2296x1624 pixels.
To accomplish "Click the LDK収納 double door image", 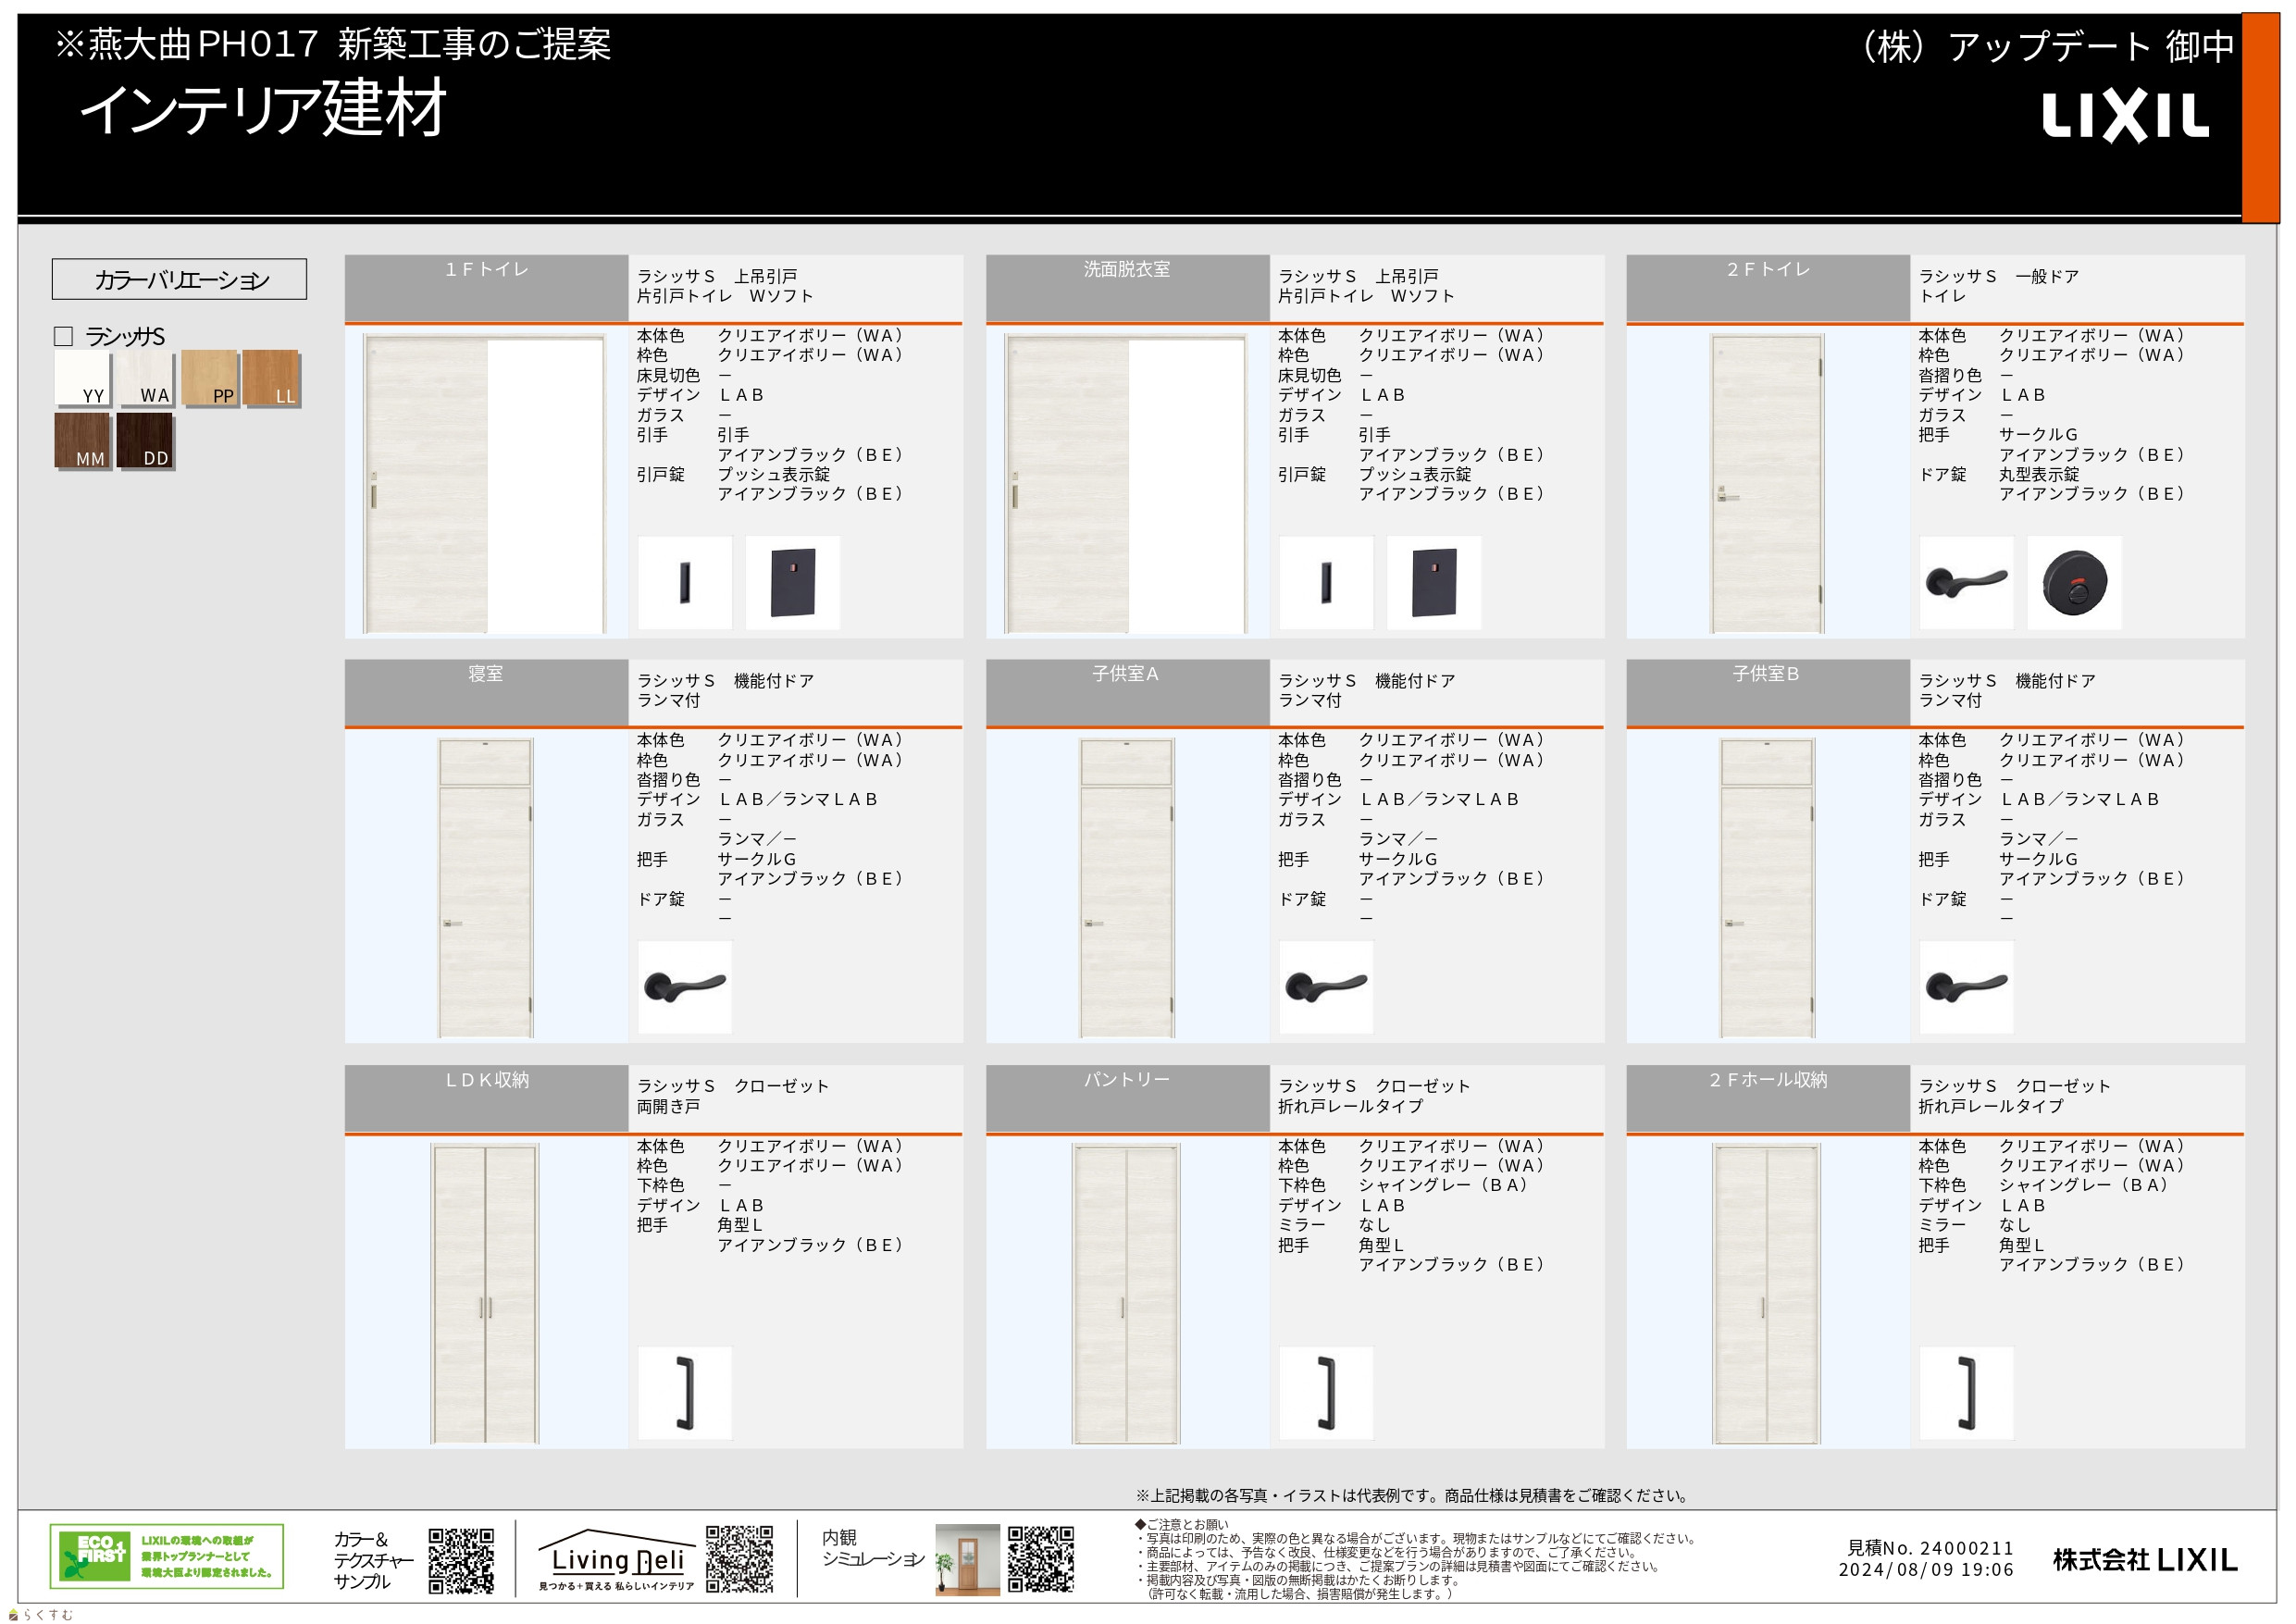I will point(485,1293).
